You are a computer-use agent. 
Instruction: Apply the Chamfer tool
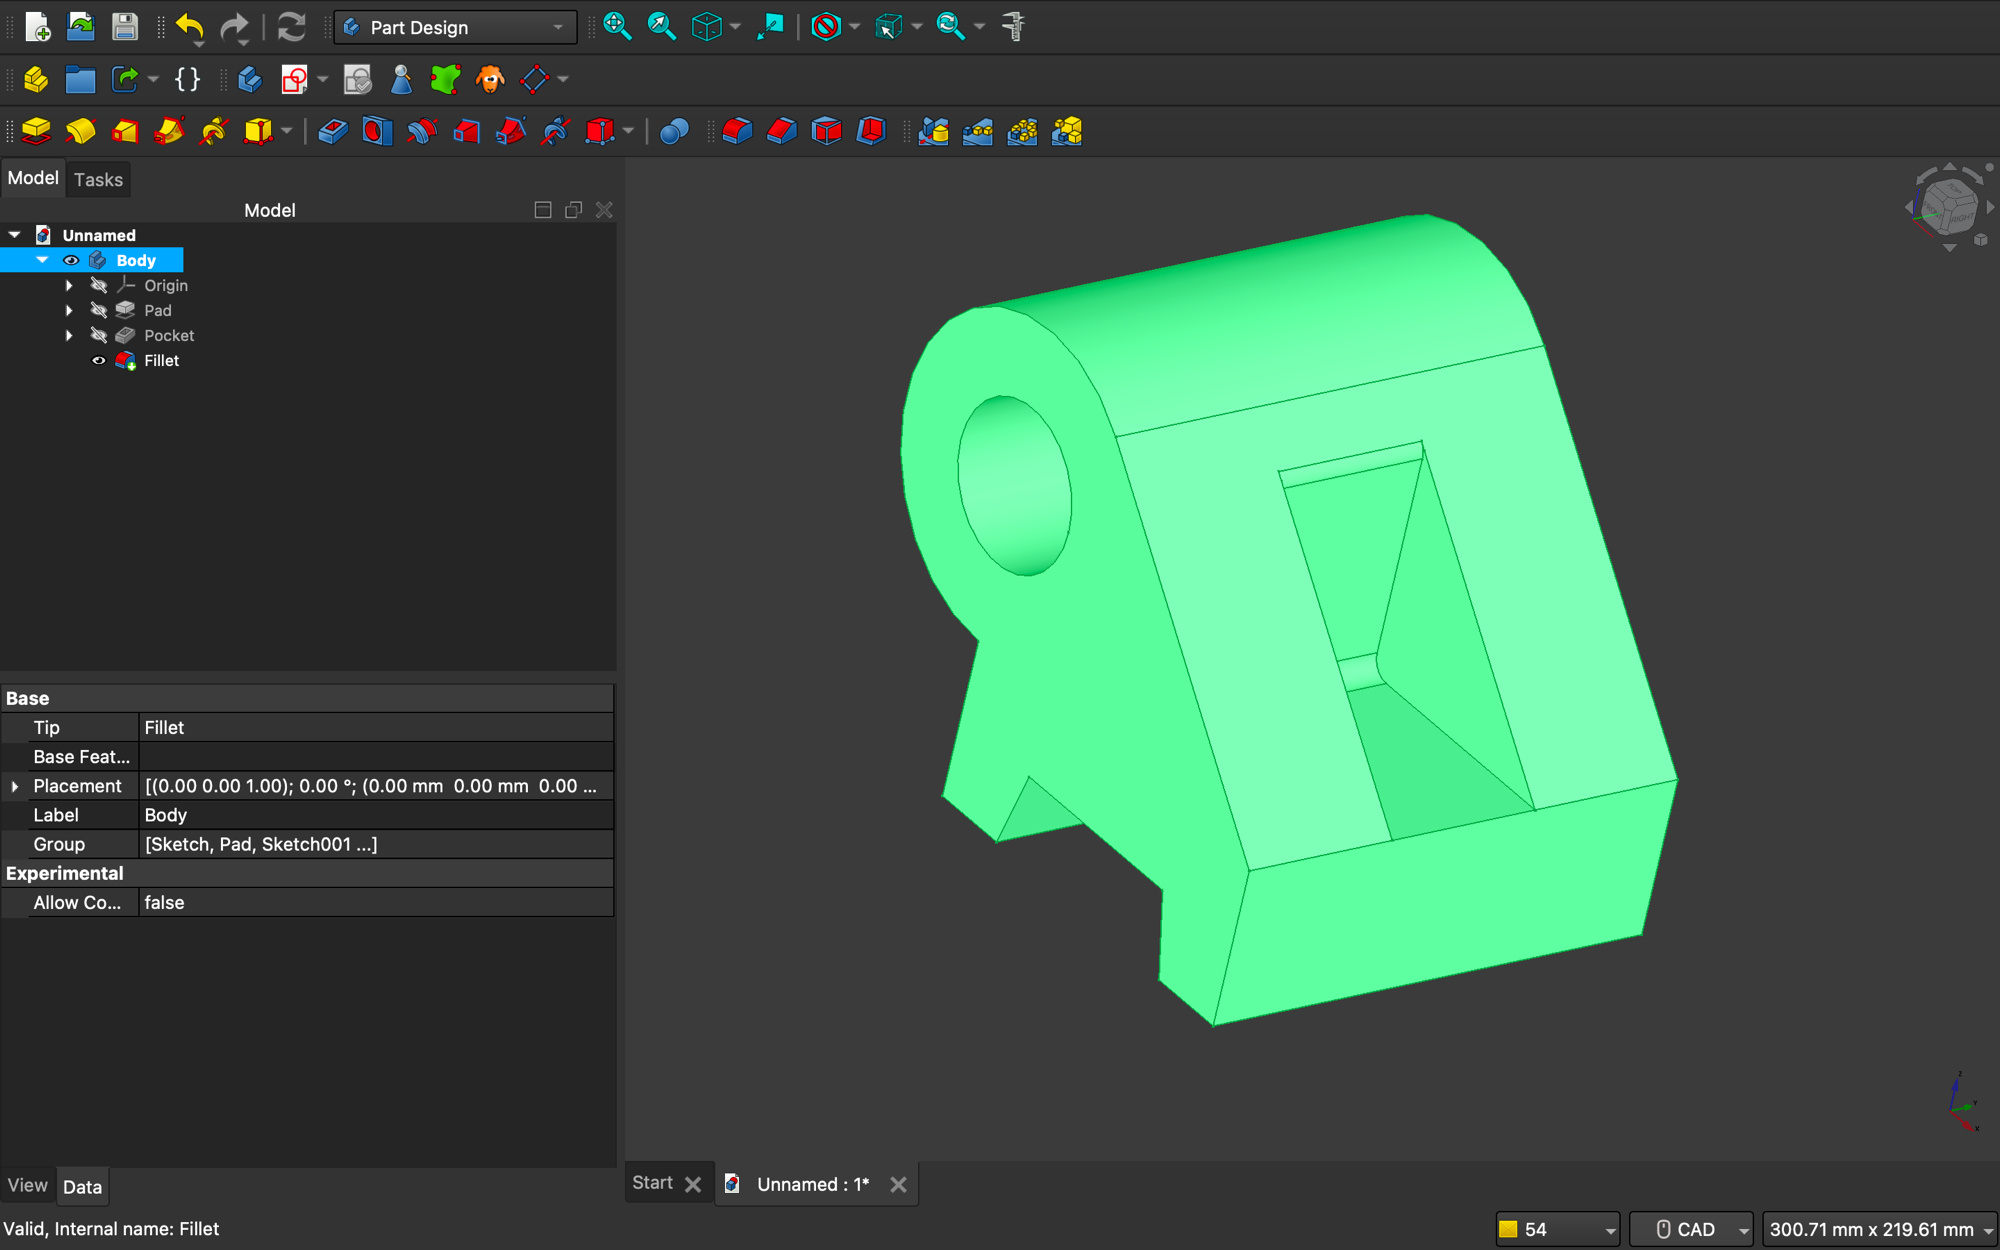click(x=782, y=131)
